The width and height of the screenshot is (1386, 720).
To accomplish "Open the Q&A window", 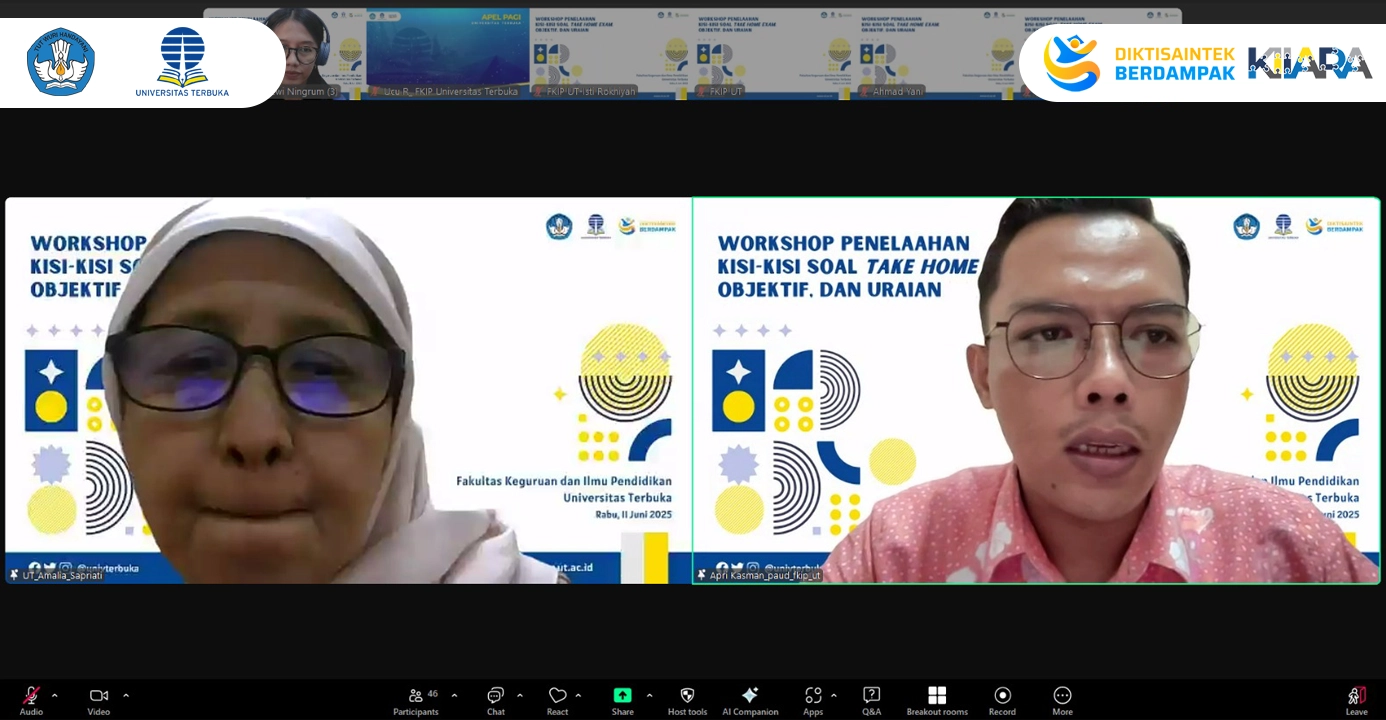I will (x=871, y=698).
